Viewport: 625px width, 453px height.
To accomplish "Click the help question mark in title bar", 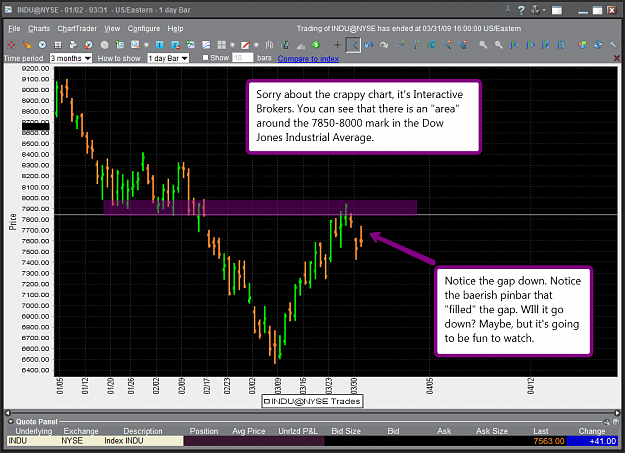I will (x=521, y=10).
